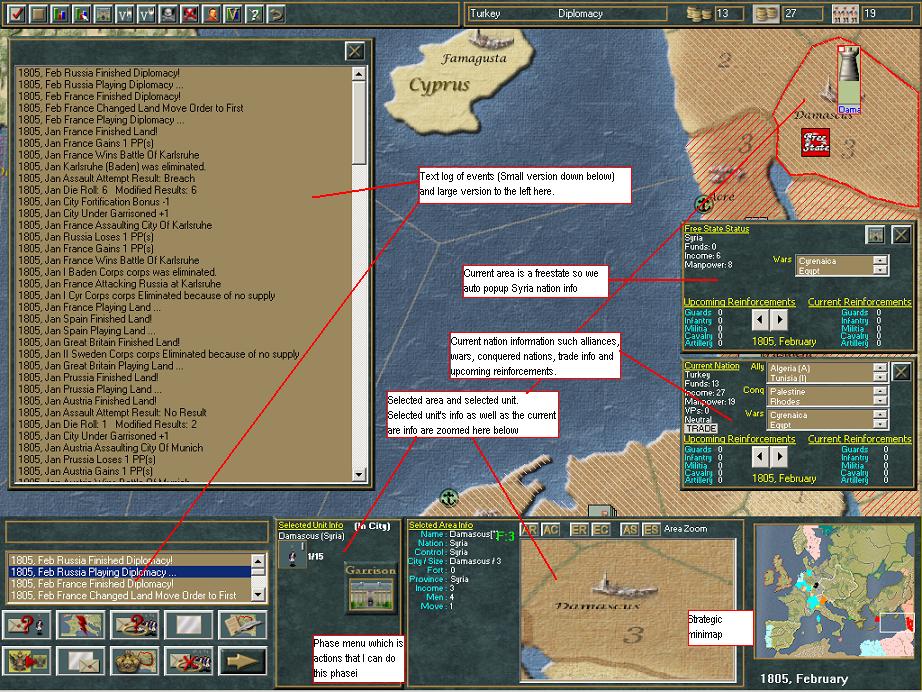Click the anchor port icon near Acre
Viewport: 922px width, 692px height.
pyautogui.click(x=703, y=205)
